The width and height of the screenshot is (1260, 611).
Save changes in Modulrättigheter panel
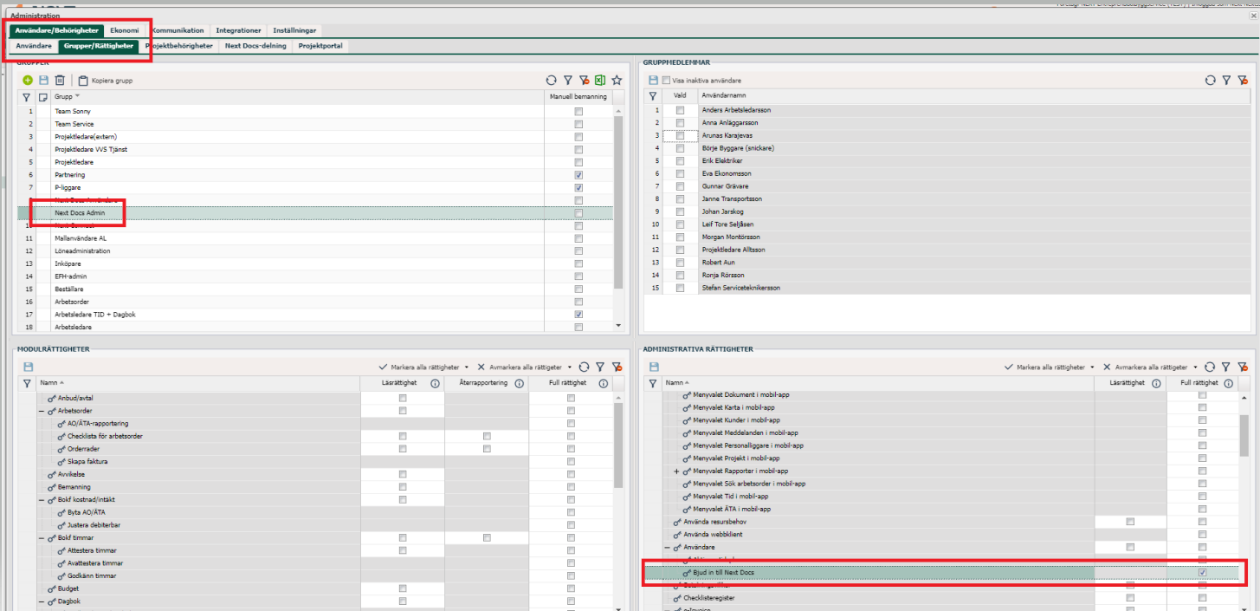[27, 367]
